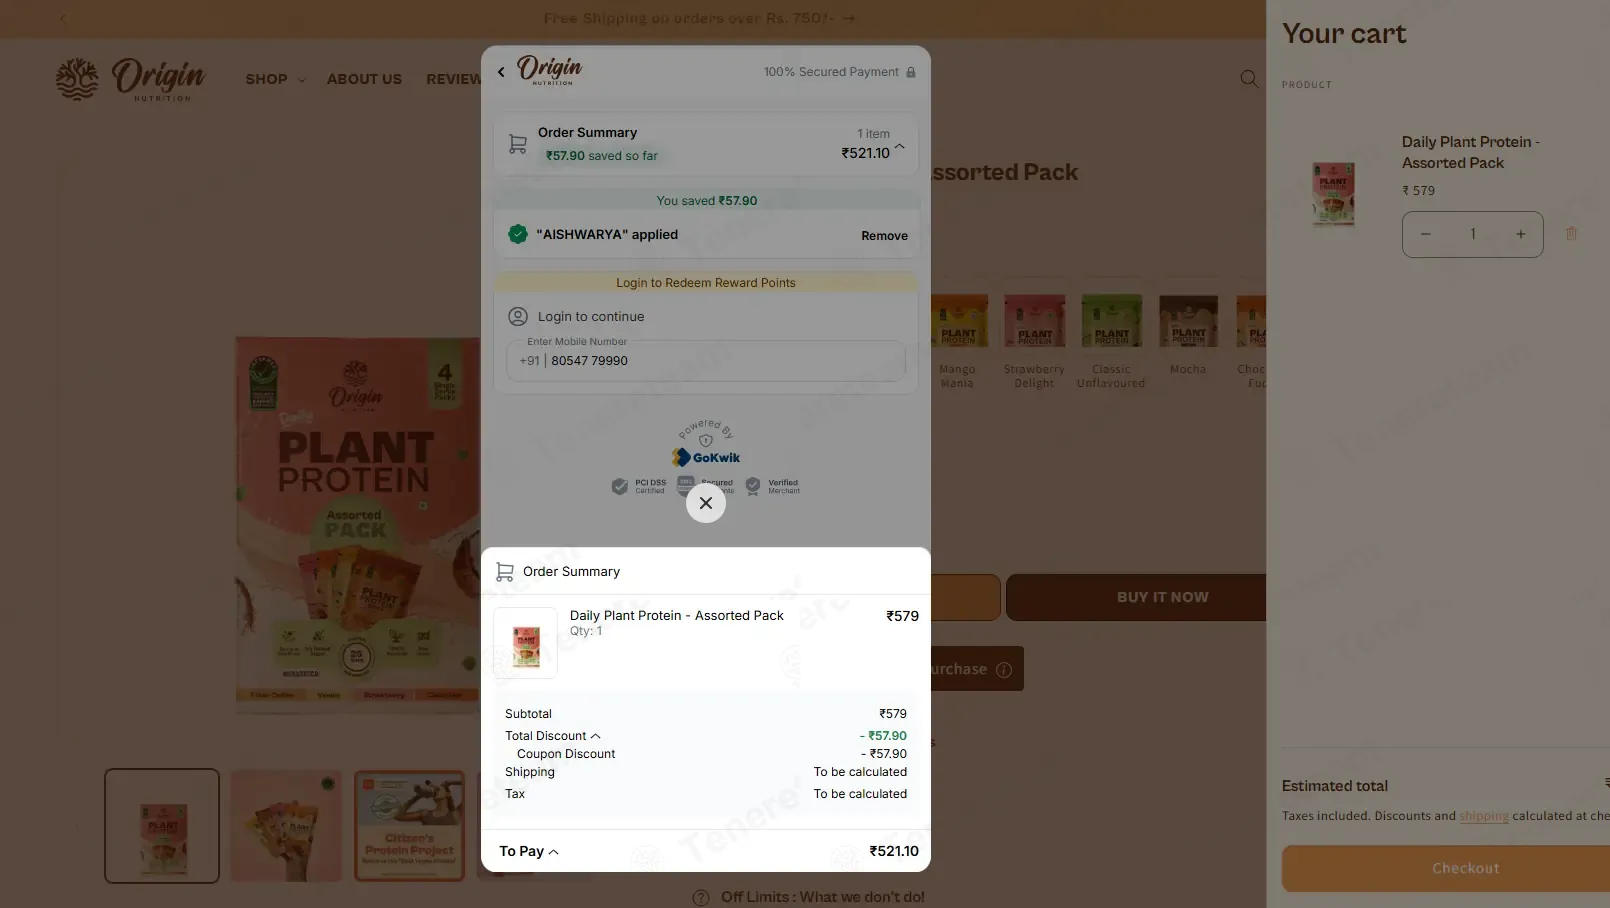Decrease quantity with minus icon
The height and width of the screenshot is (908, 1610).
1426,234
